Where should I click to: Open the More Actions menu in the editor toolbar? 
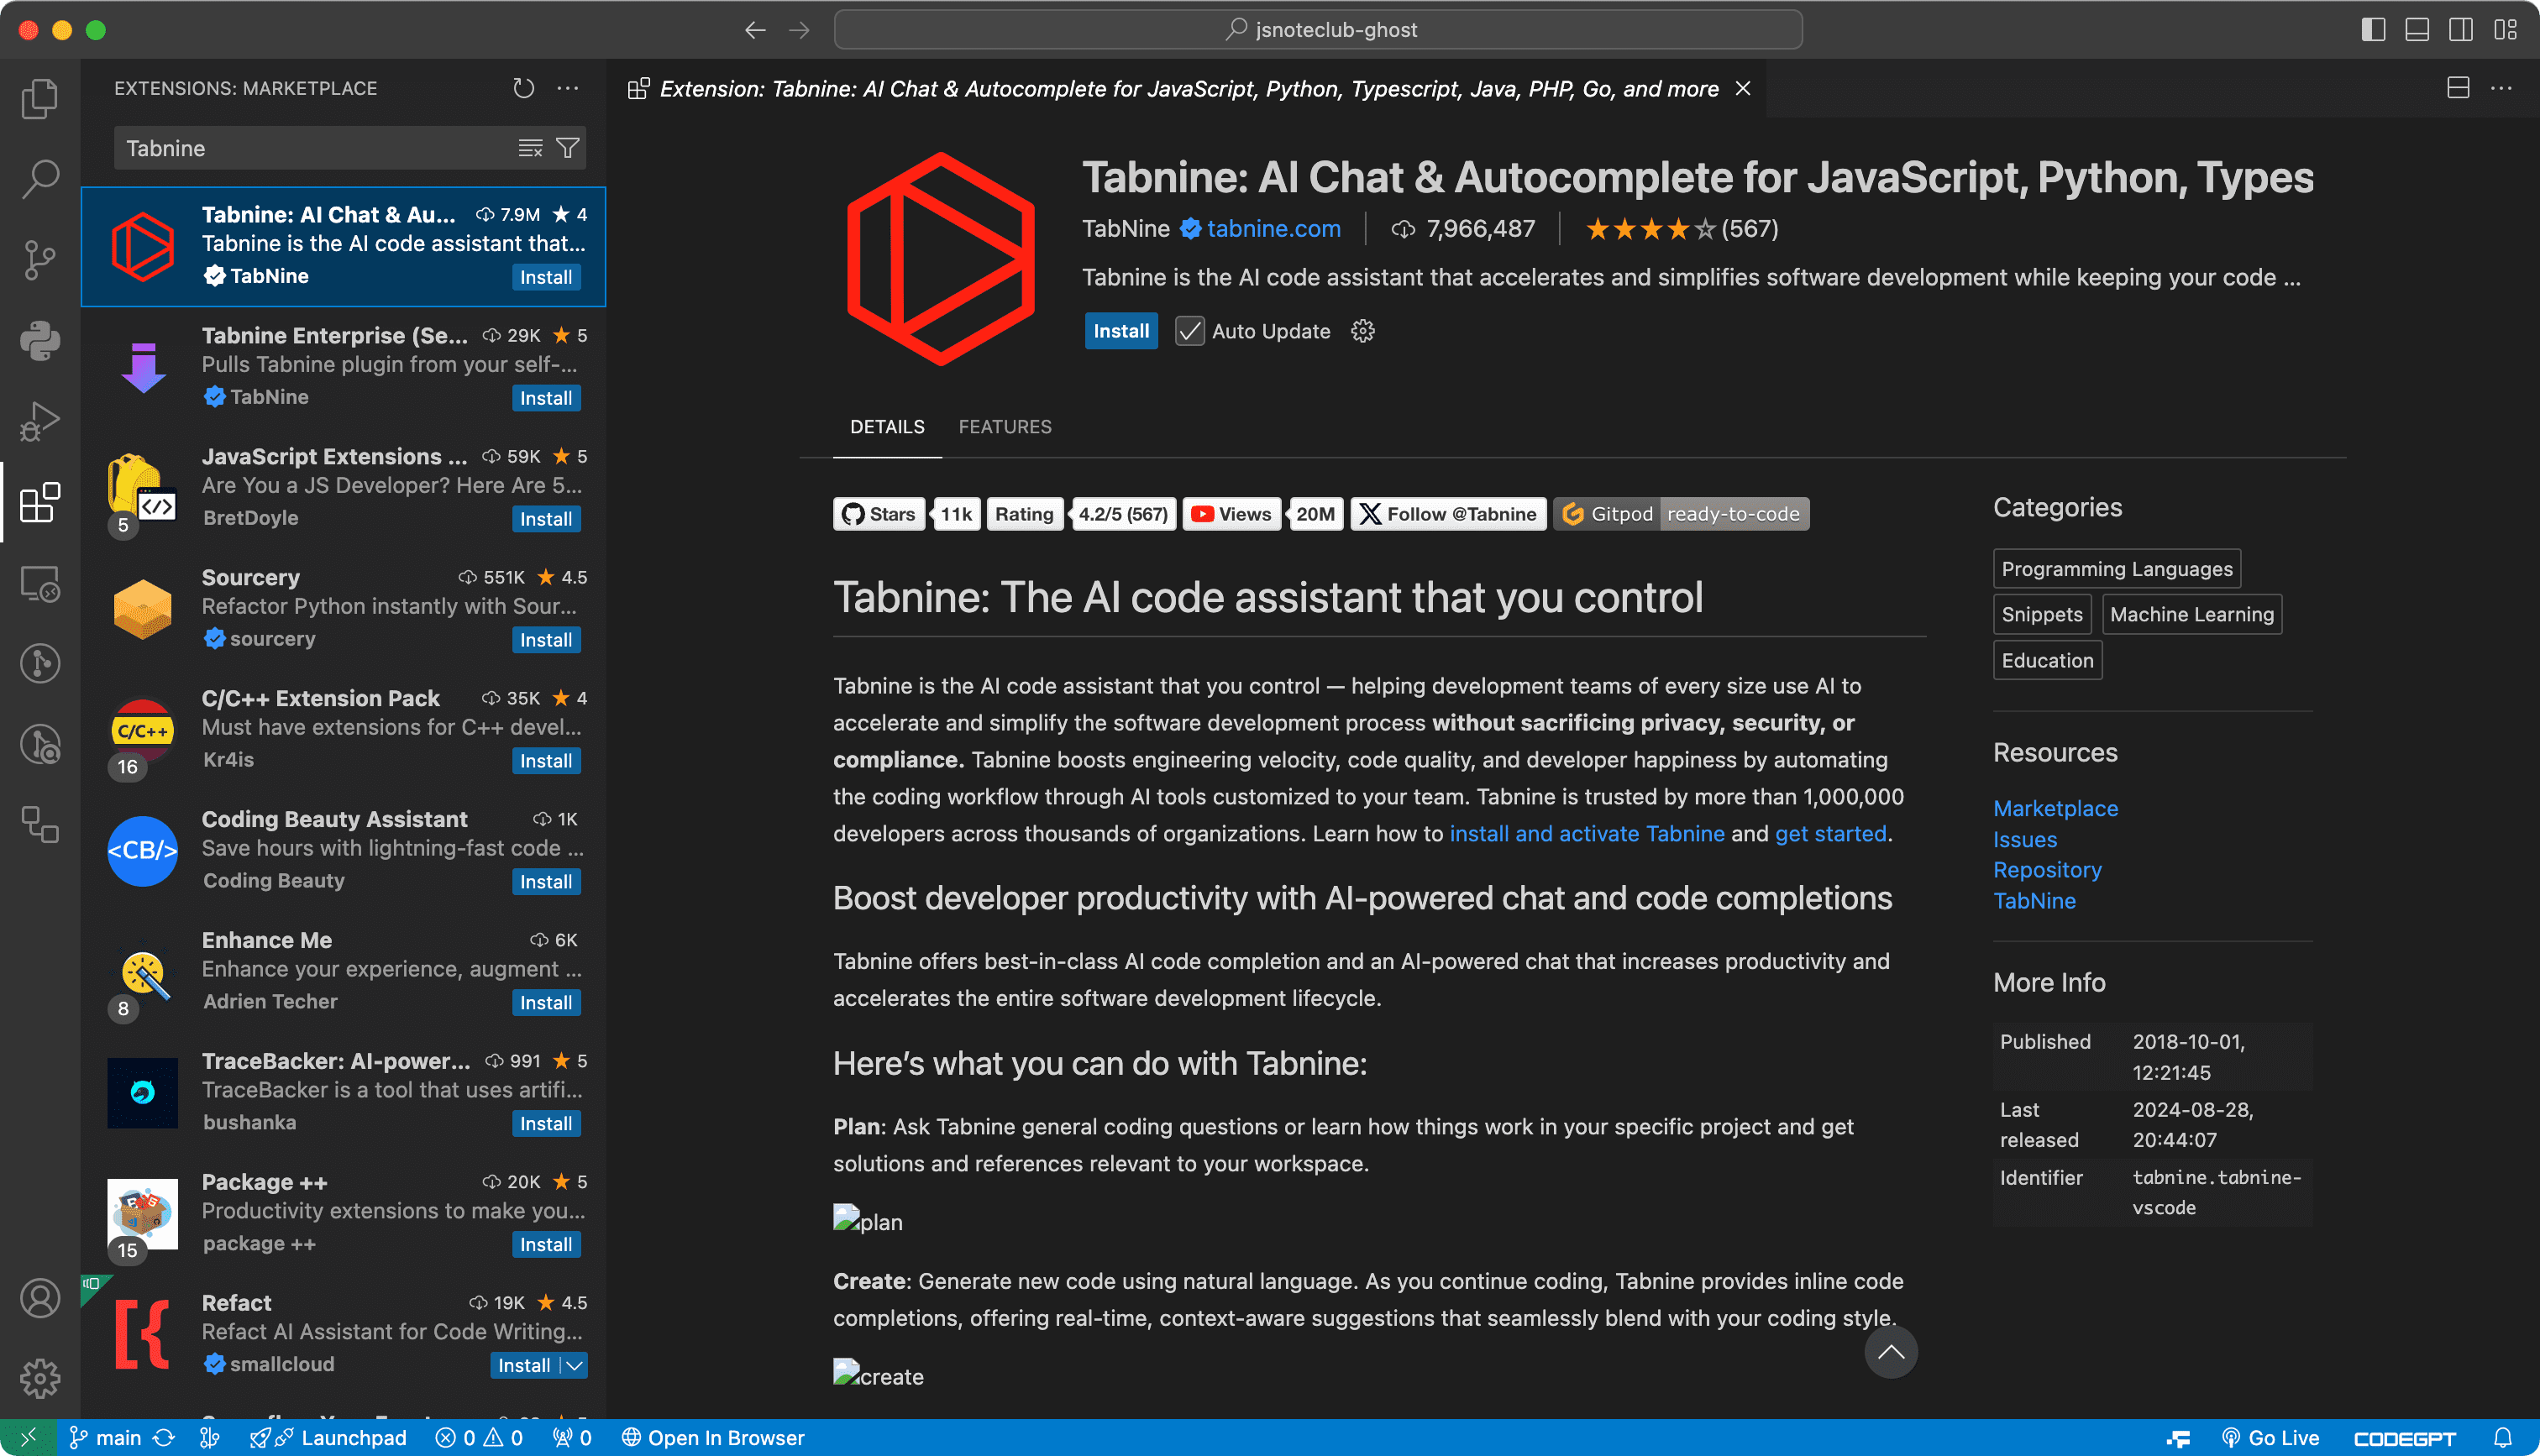coord(2504,88)
